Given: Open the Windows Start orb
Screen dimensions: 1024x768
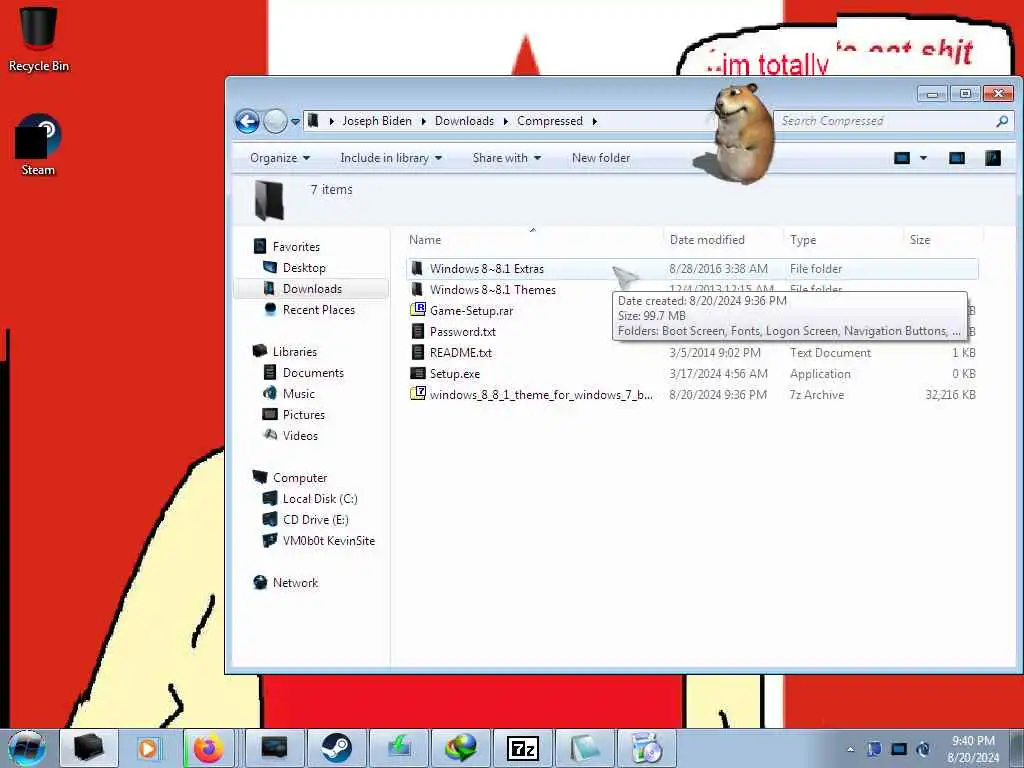Looking at the screenshot, I should (x=27, y=748).
